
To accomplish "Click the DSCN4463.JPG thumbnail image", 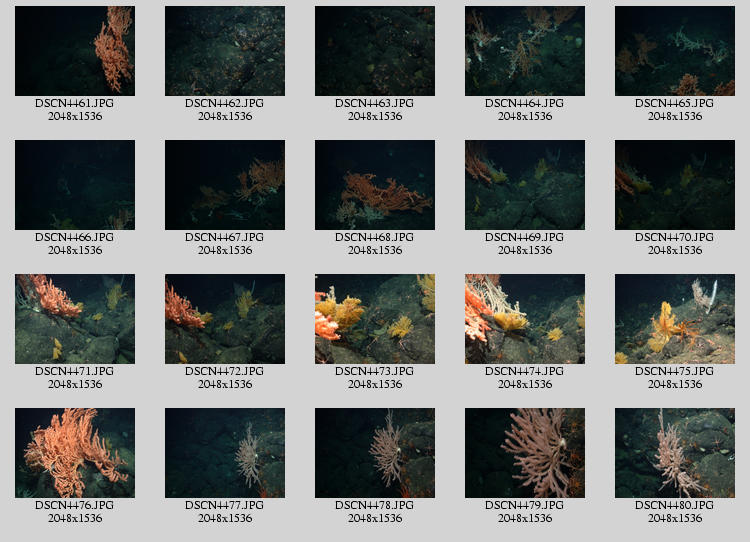I will pos(375,51).
